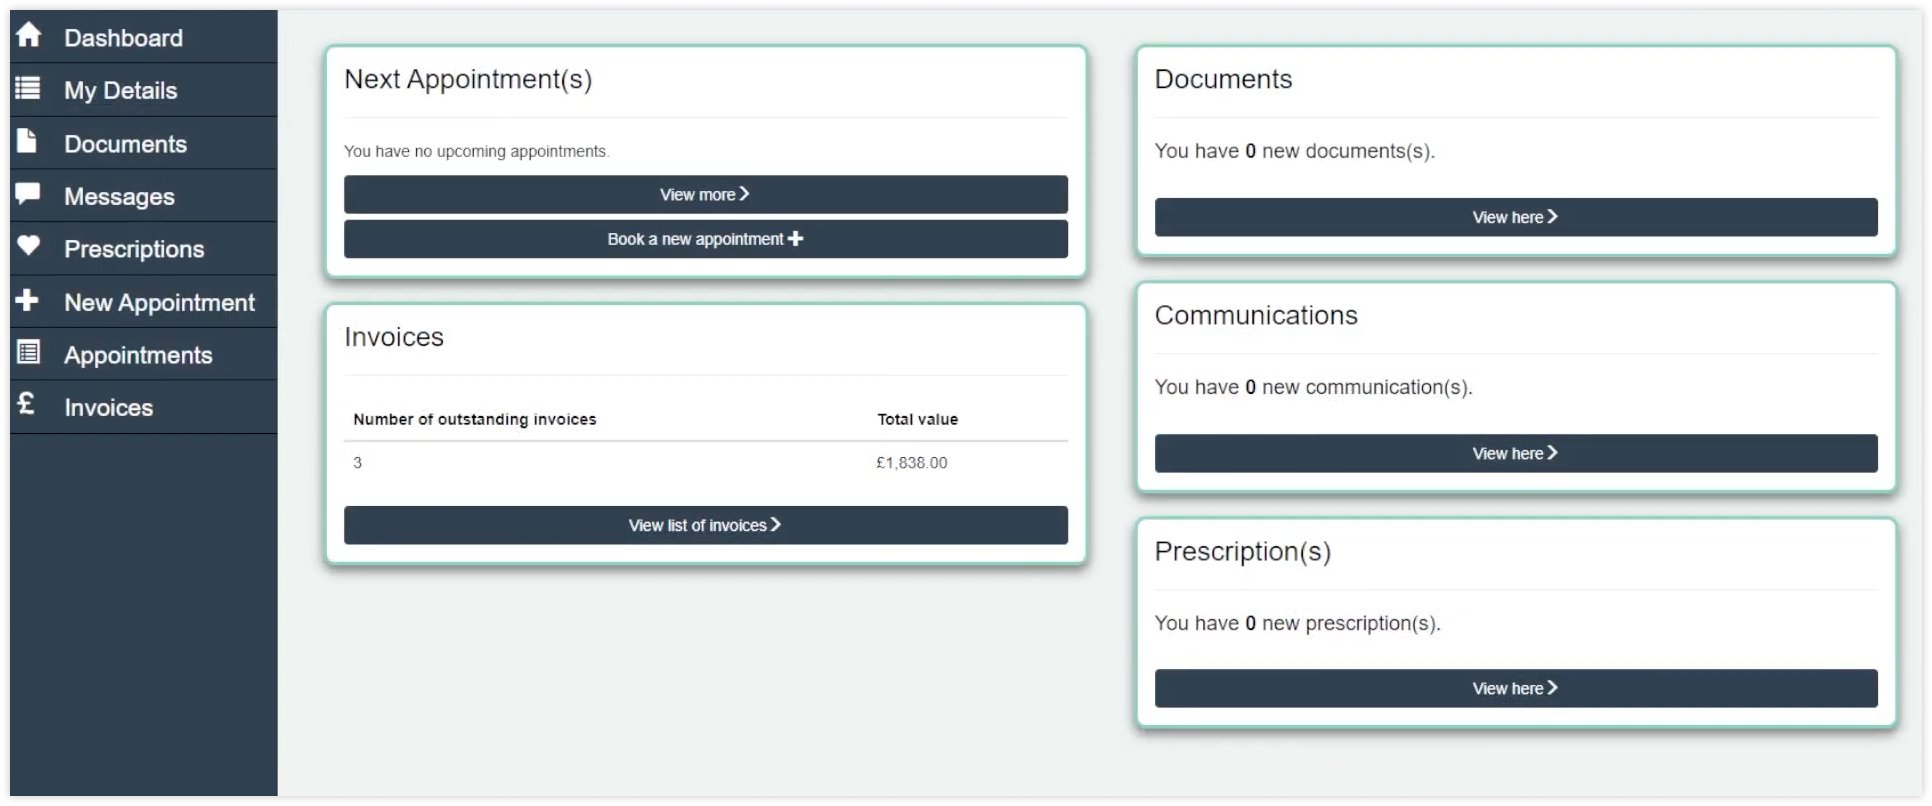Click 'You have no upcoming appointments' text
Viewport: 1932px width, 806px height.
[477, 151]
